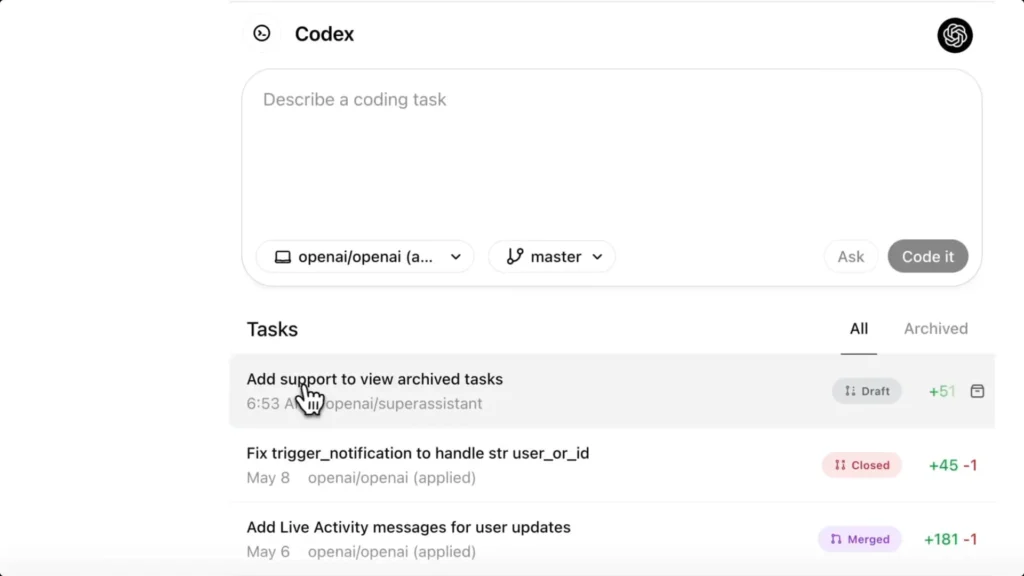
Task: Click the May 6 date text
Action: click(x=268, y=552)
